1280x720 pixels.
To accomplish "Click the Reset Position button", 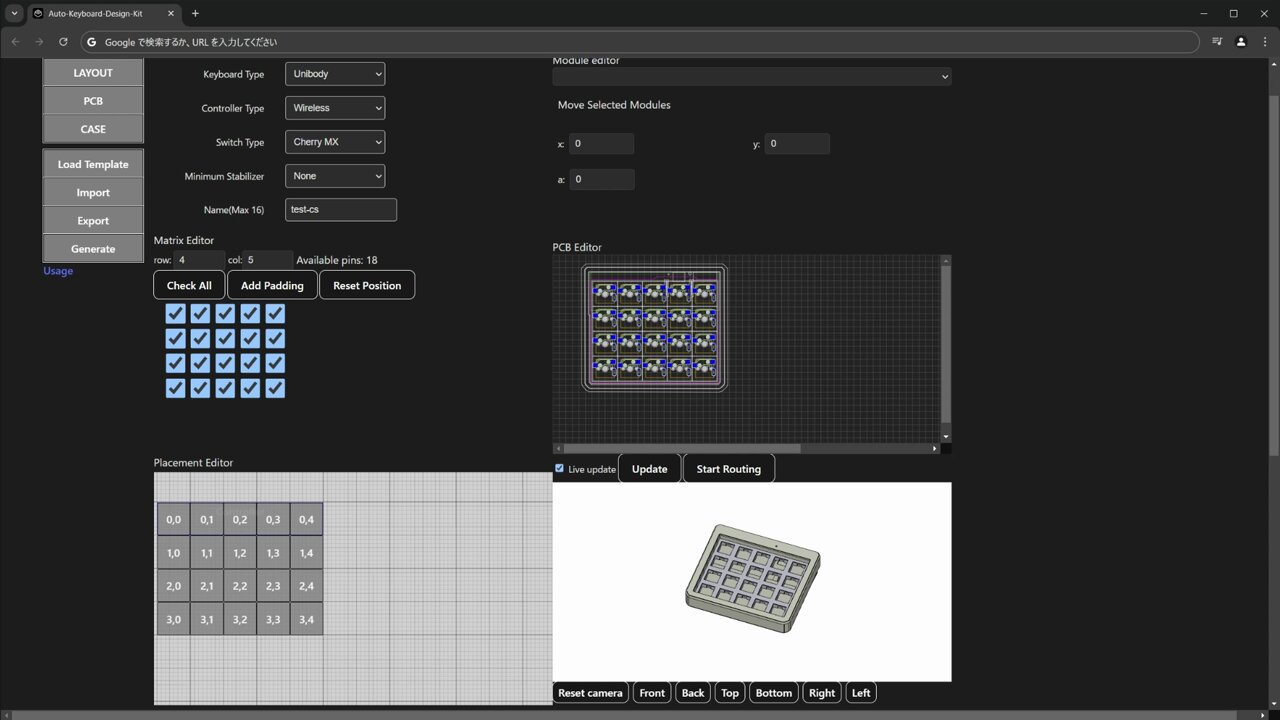I will tap(367, 285).
